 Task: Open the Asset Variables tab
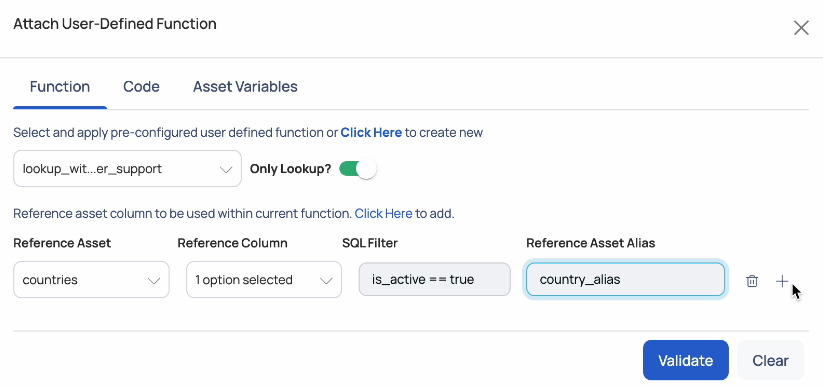(x=245, y=87)
